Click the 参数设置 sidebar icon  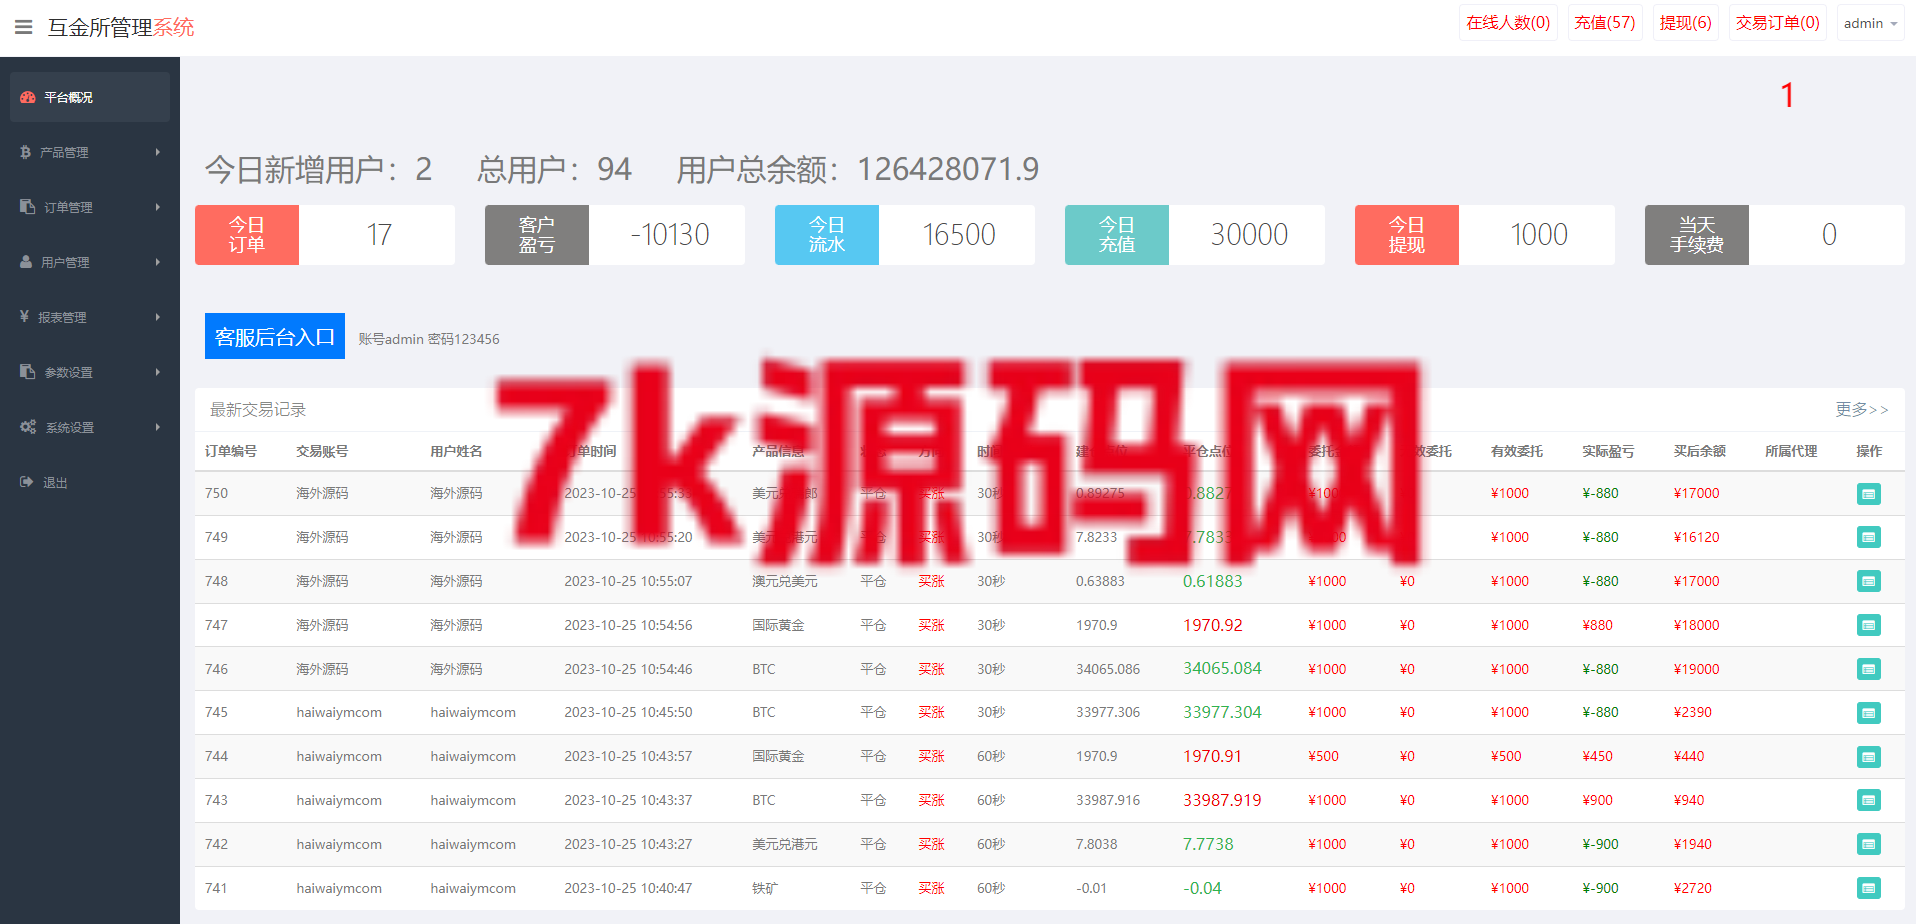pyautogui.click(x=28, y=371)
